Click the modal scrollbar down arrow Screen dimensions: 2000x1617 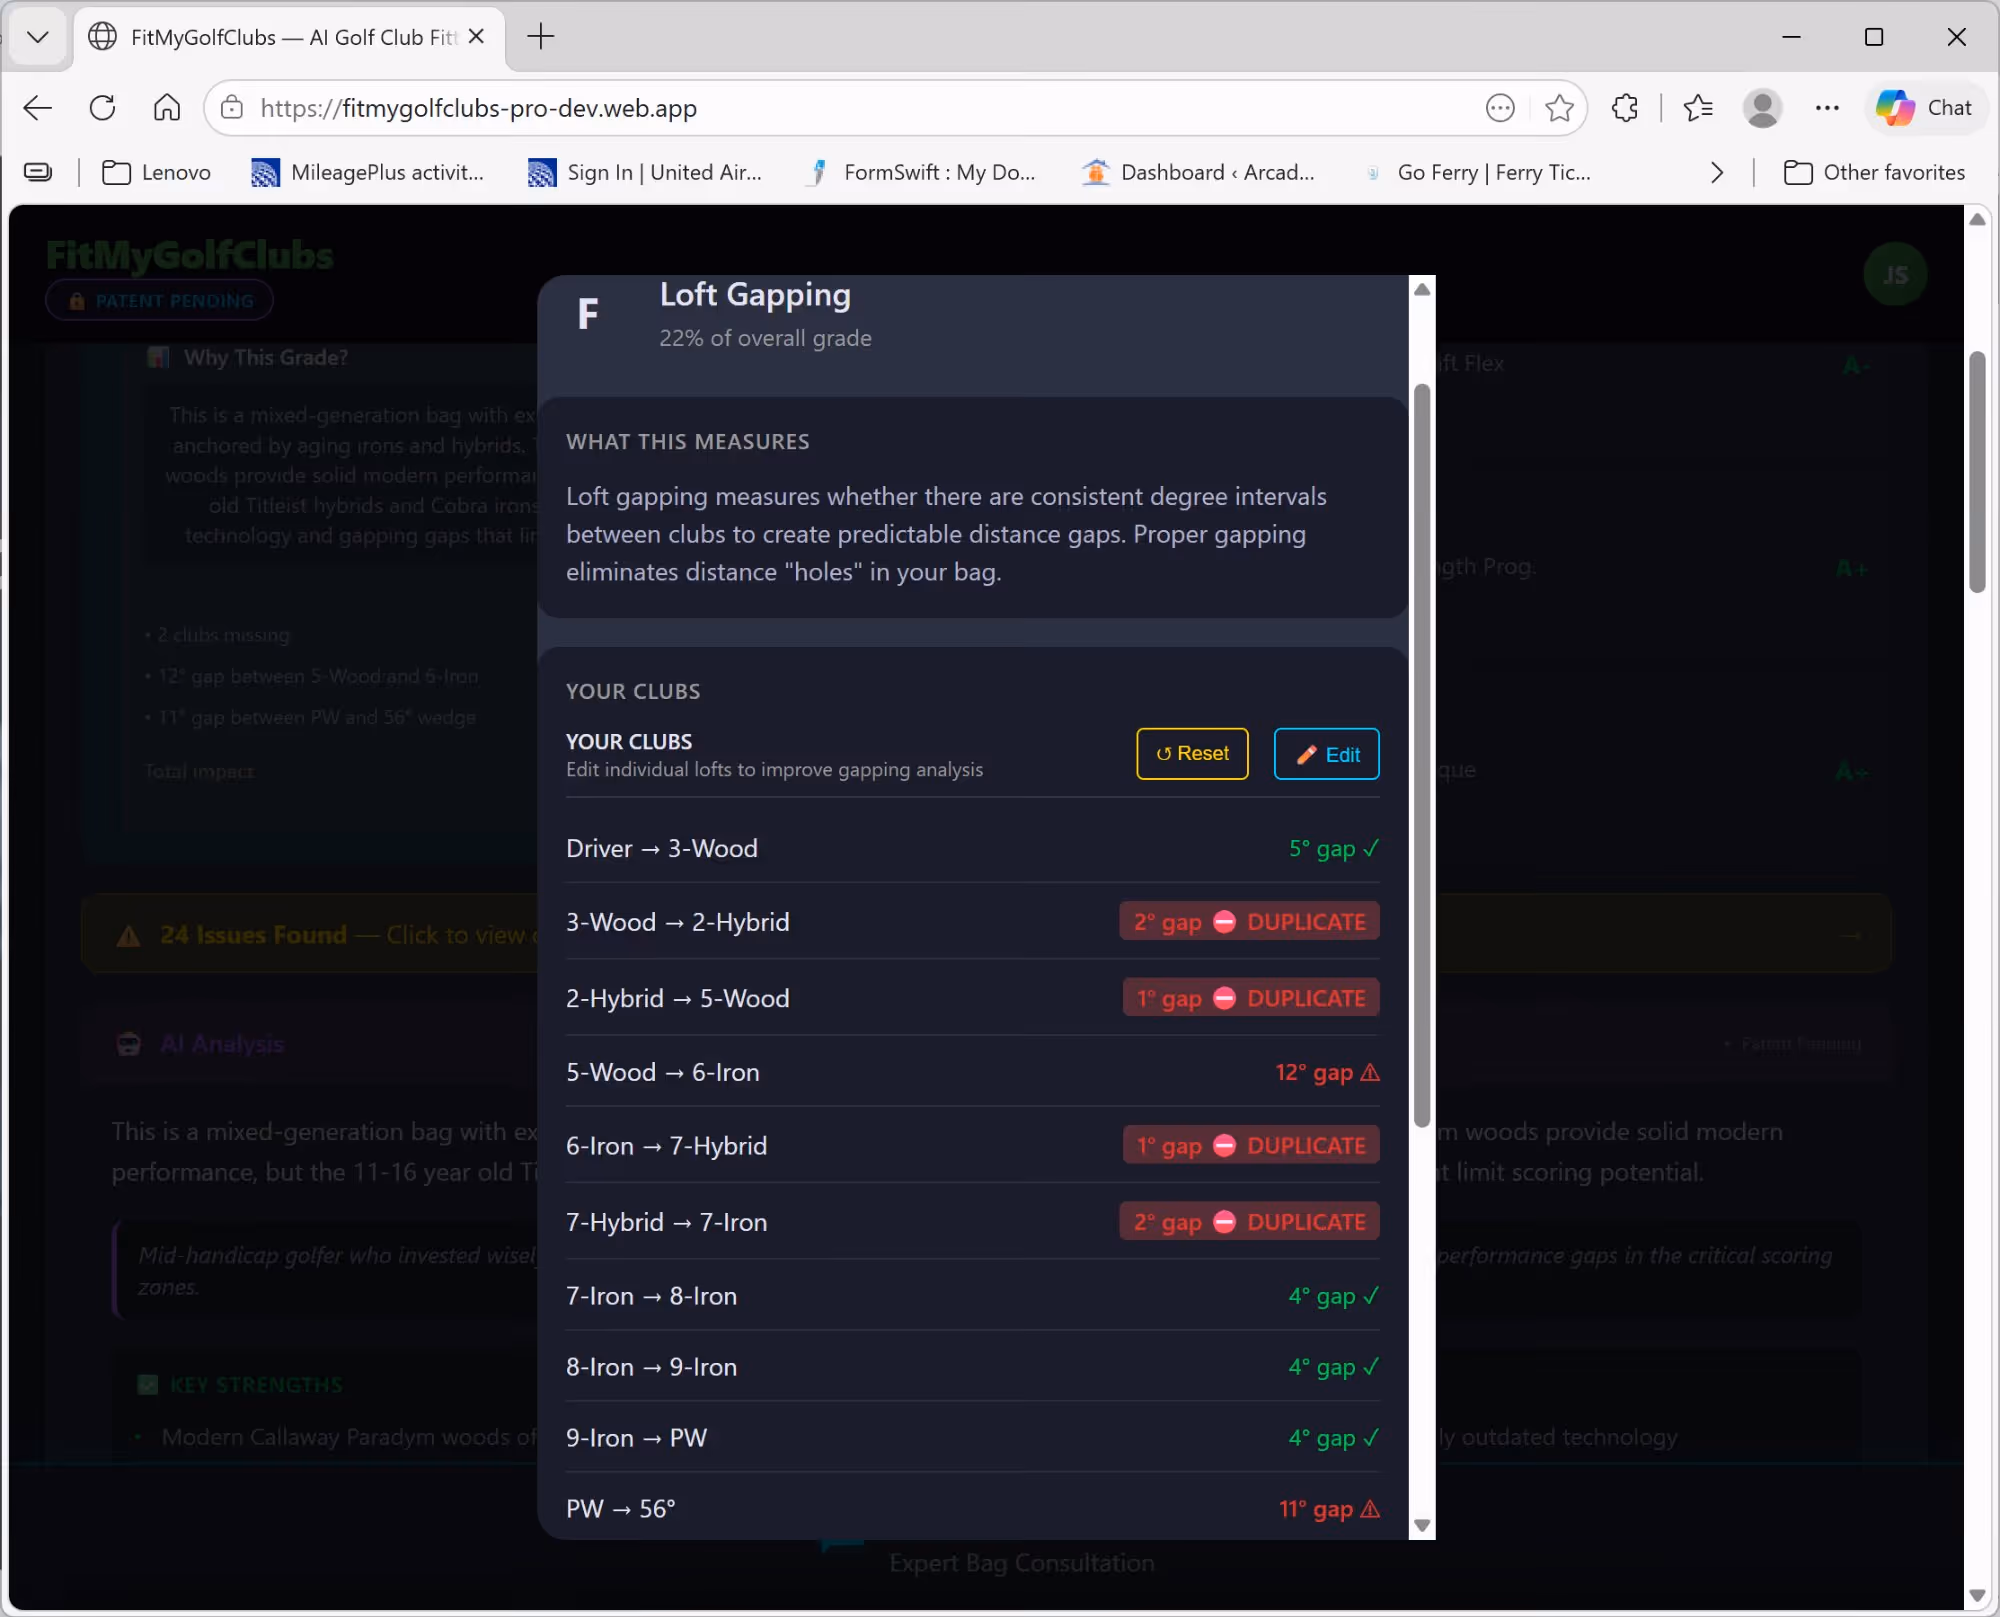point(1422,1525)
